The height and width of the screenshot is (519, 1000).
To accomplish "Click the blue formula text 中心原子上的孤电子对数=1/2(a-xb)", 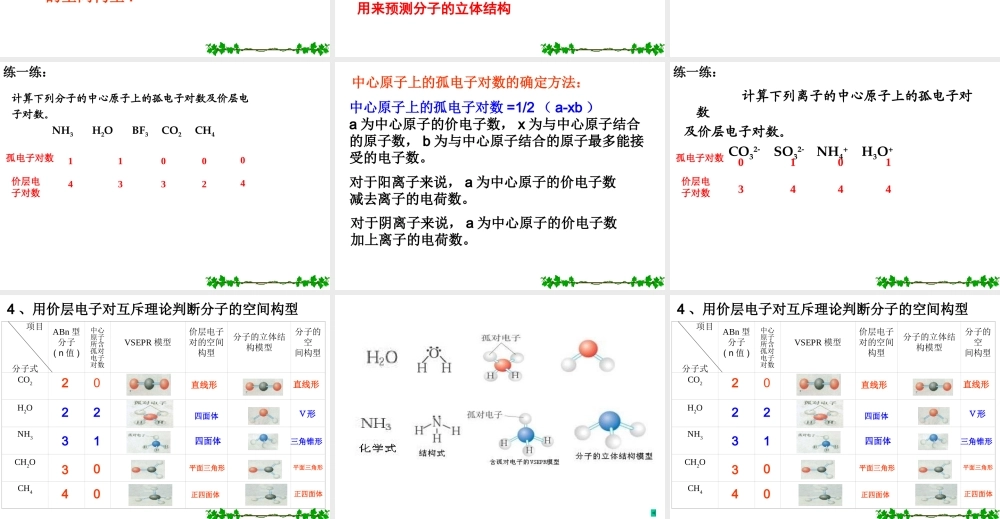I will 471,108.
